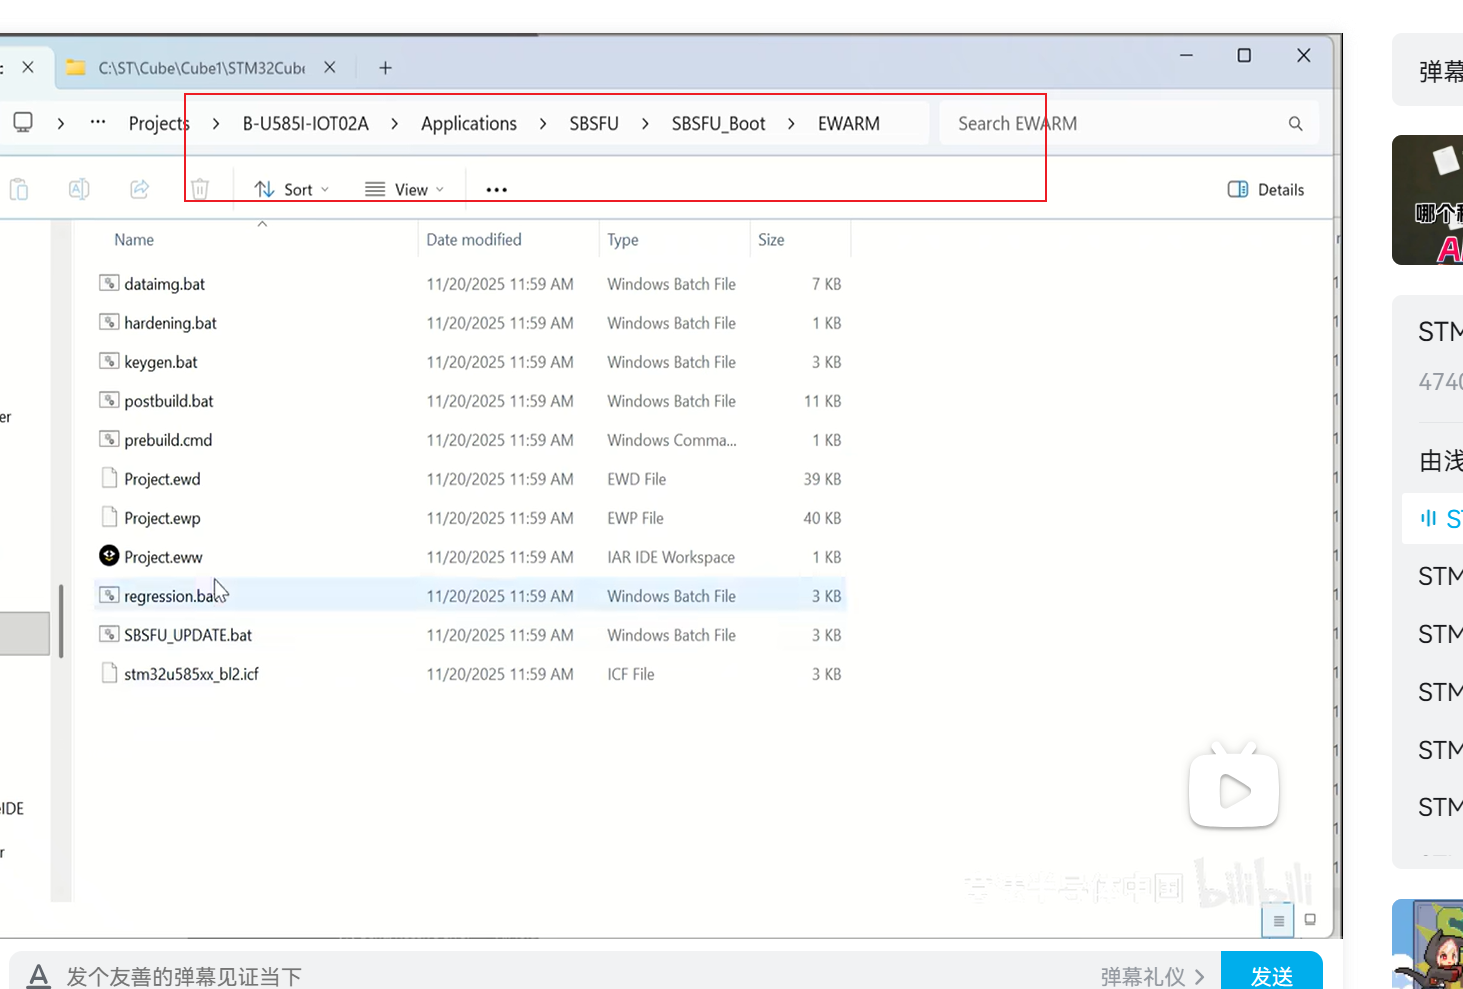Sort by Size column header
This screenshot has height=989, width=1463.
coord(771,240)
